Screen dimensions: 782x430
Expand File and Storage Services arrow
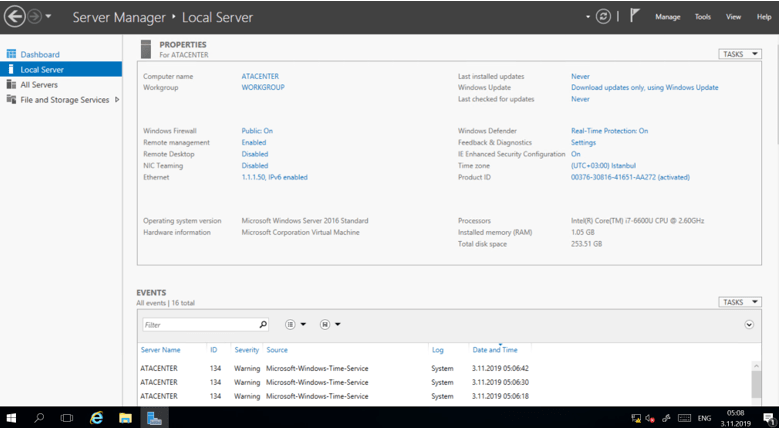pyautogui.click(x=117, y=100)
